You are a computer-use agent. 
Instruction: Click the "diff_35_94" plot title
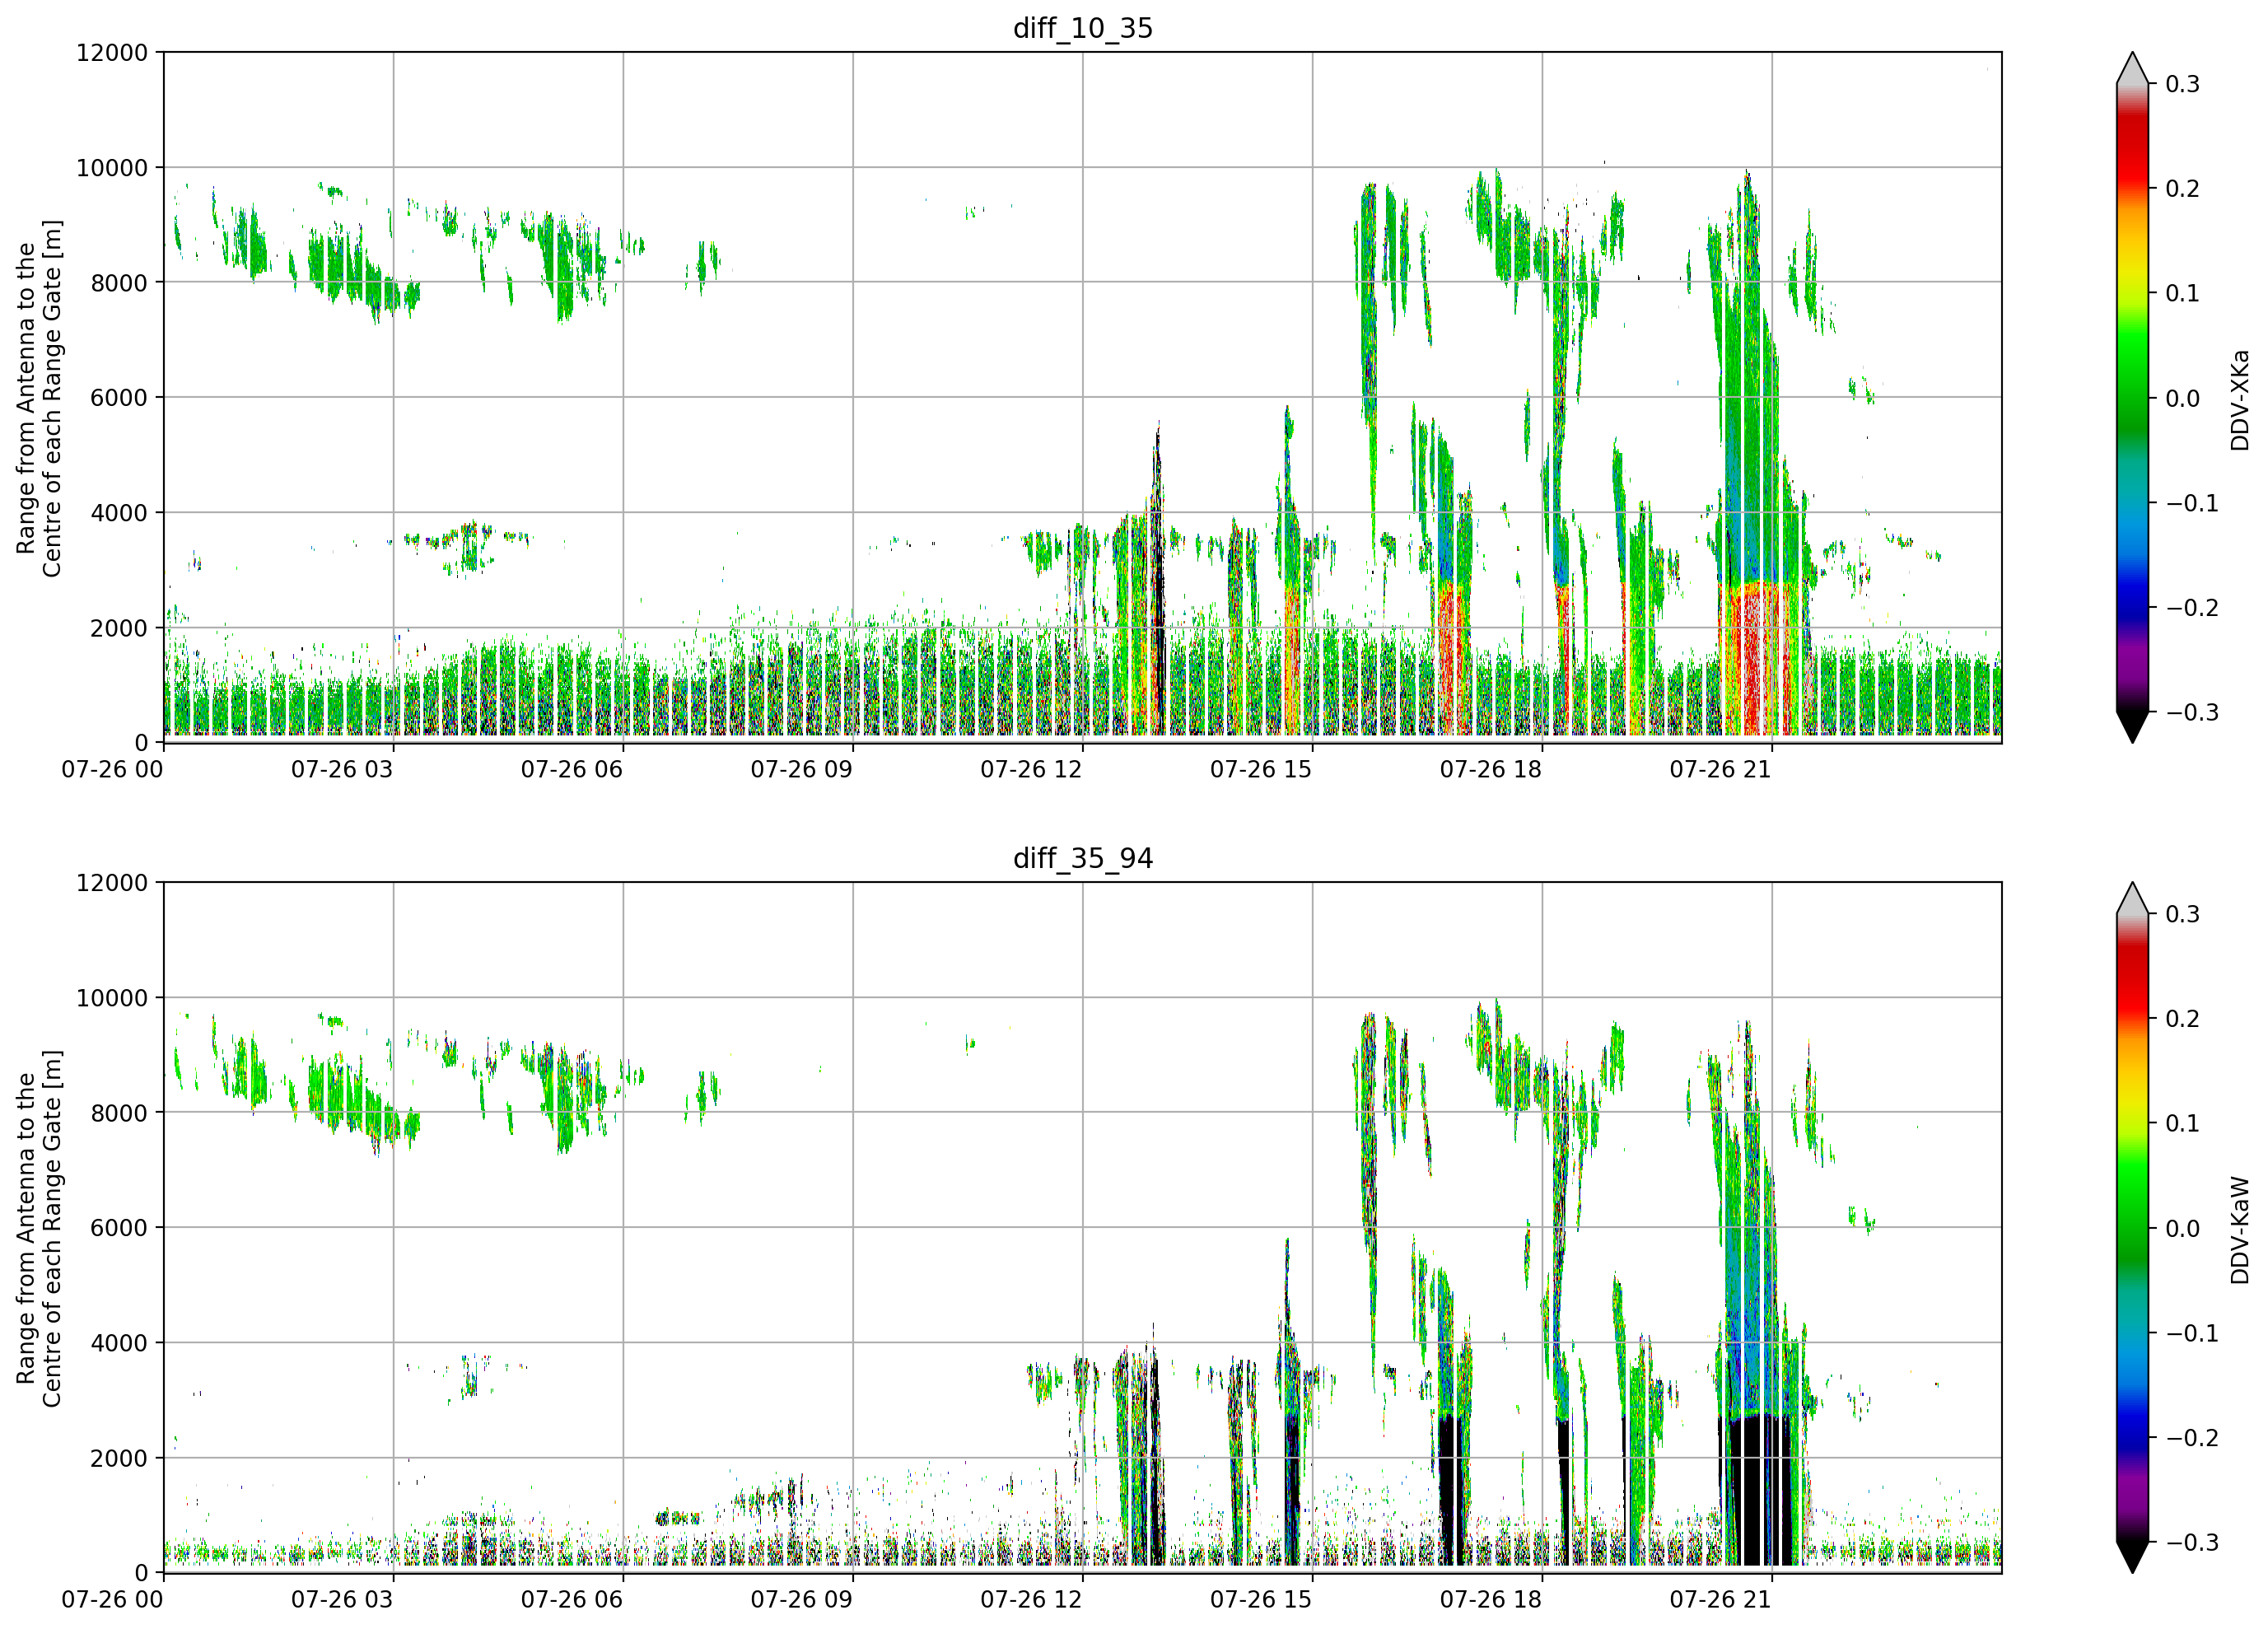[1083, 858]
